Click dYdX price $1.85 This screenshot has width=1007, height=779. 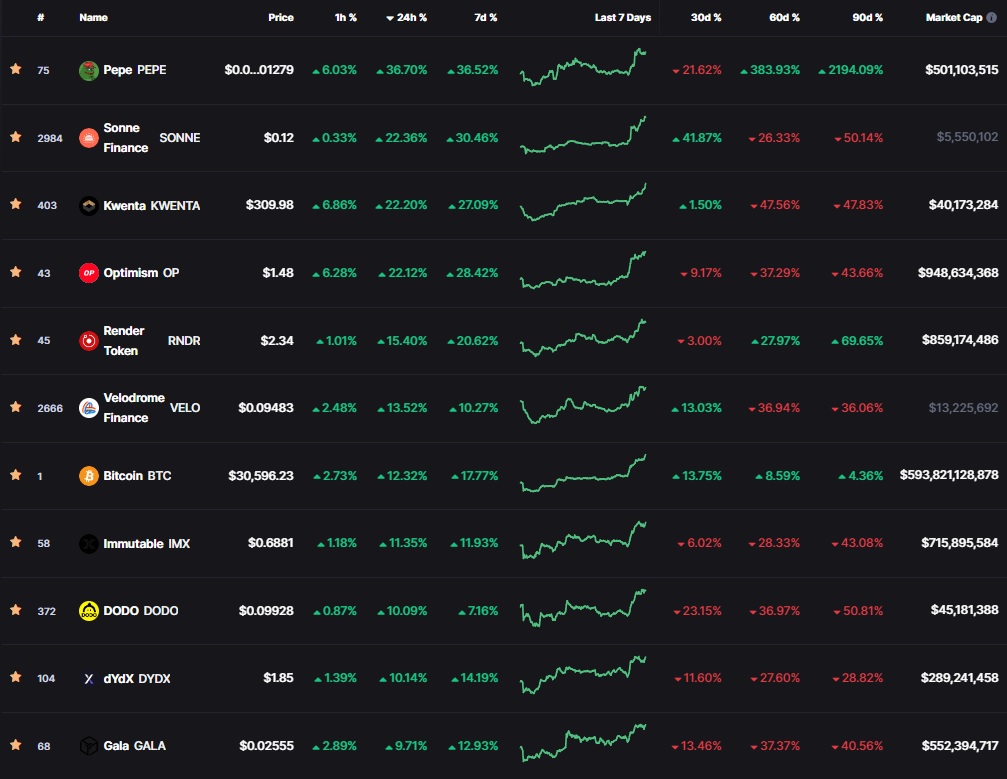[x=278, y=678]
